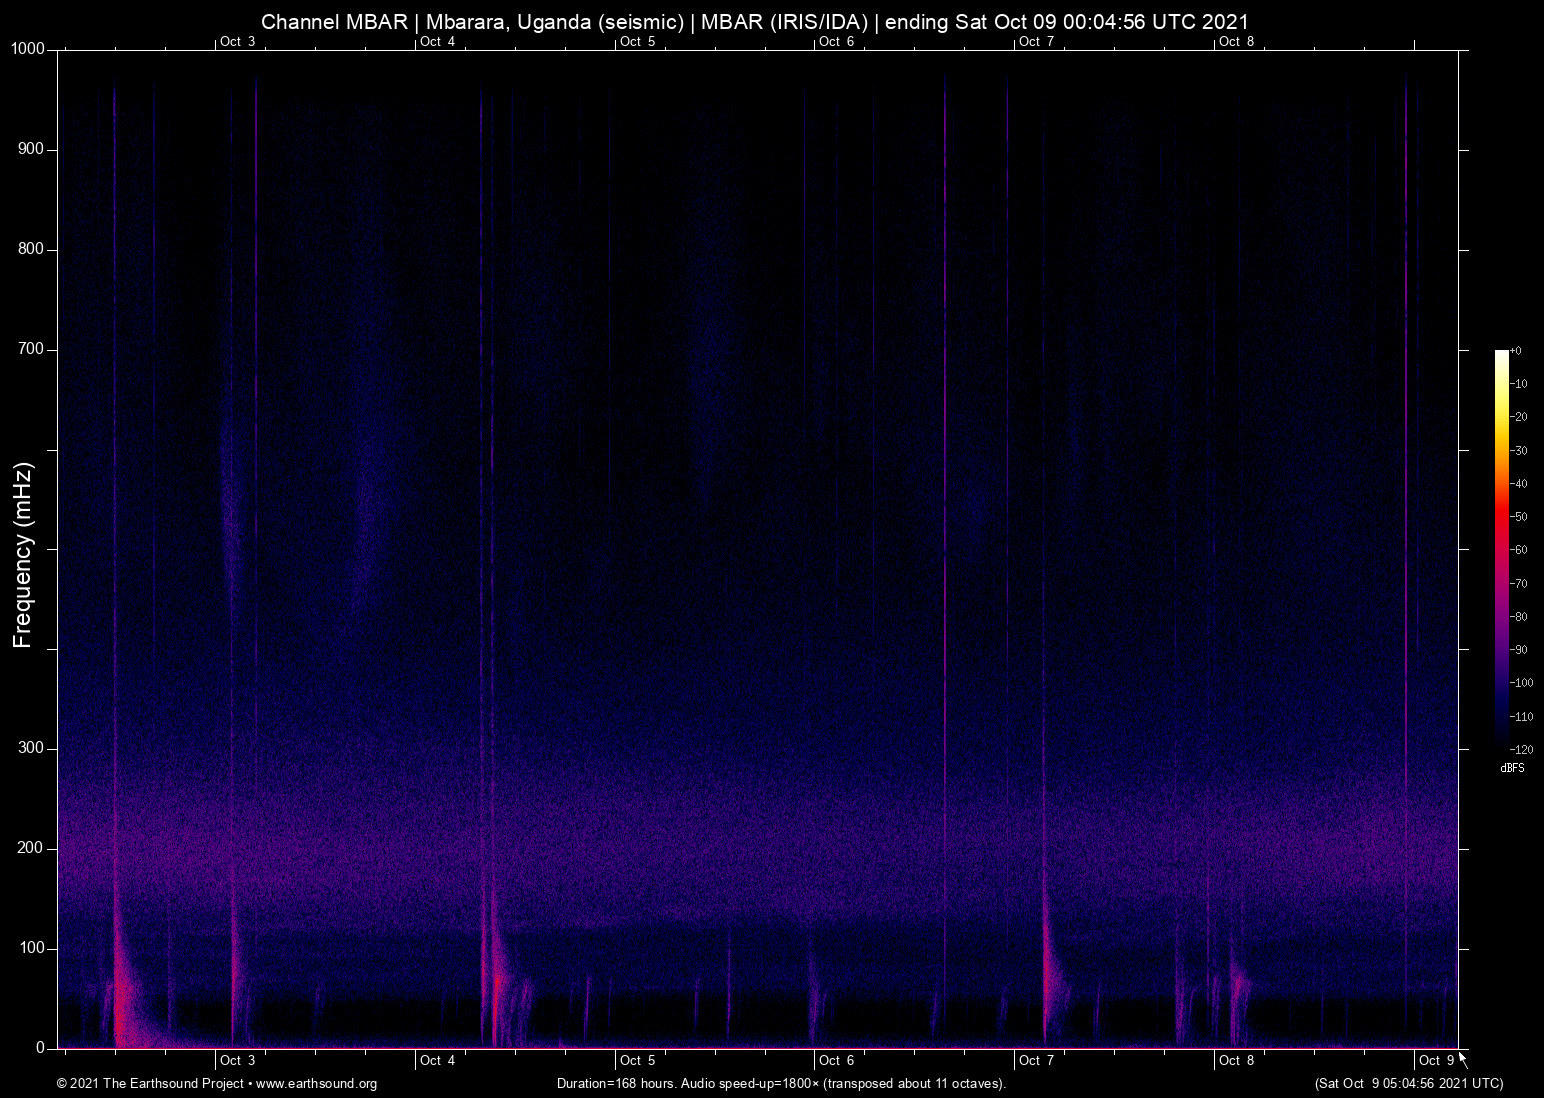Select the Oct 5 label on top axis
1544x1098 pixels.
click(x=637, y=42)
